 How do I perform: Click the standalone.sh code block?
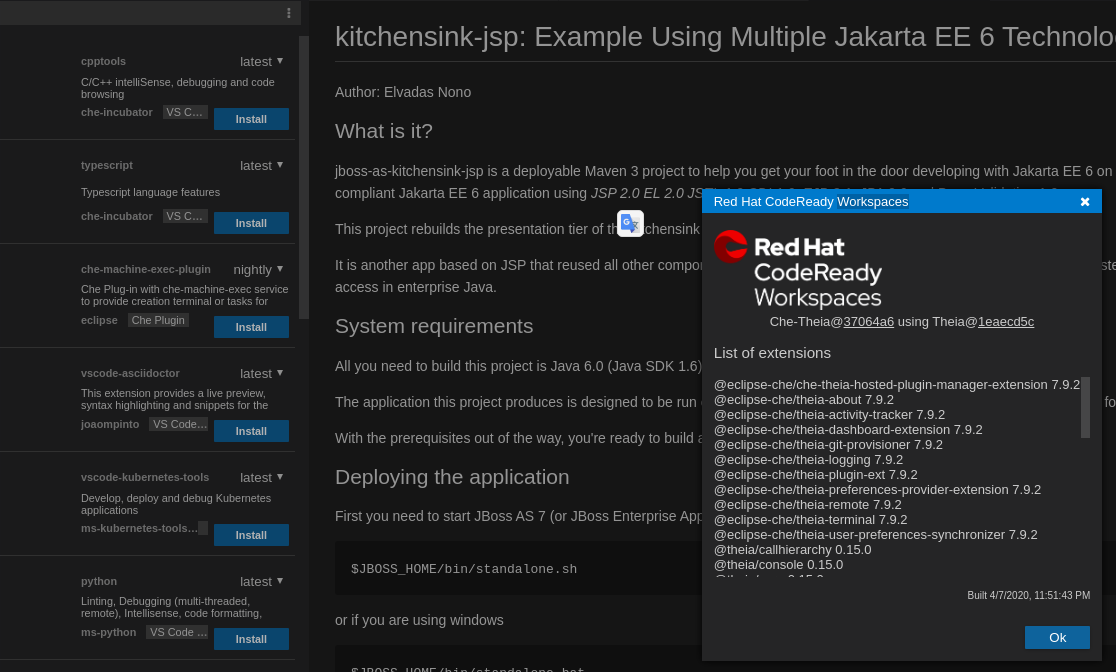point(518,569)
